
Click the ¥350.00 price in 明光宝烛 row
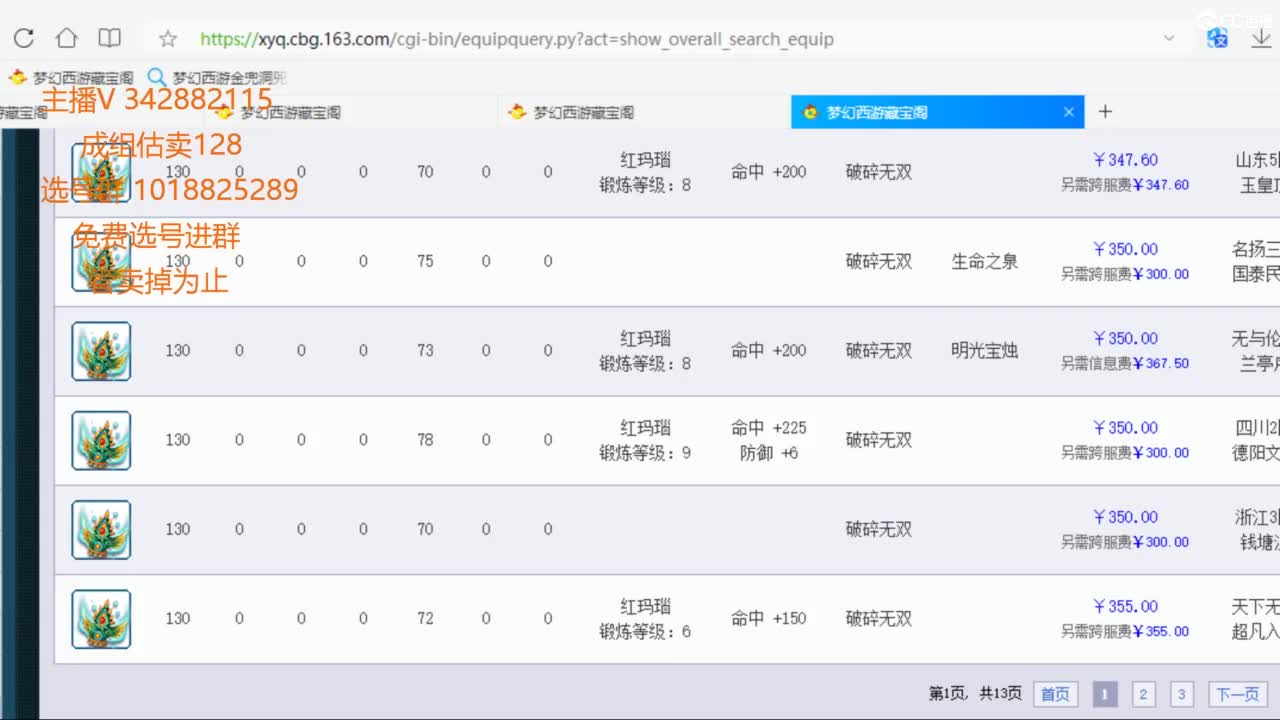click(x=1125, y=338)
